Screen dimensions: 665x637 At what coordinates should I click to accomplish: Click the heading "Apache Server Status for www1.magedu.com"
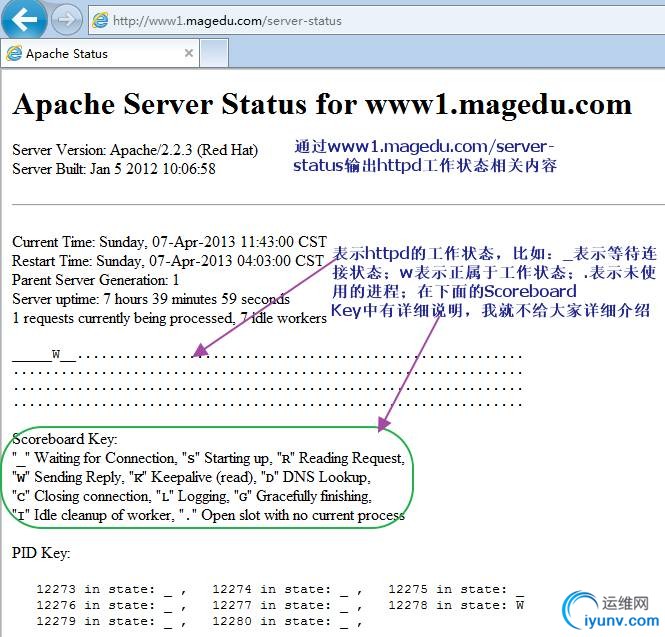pyautogui.click(x=322, y=104)
